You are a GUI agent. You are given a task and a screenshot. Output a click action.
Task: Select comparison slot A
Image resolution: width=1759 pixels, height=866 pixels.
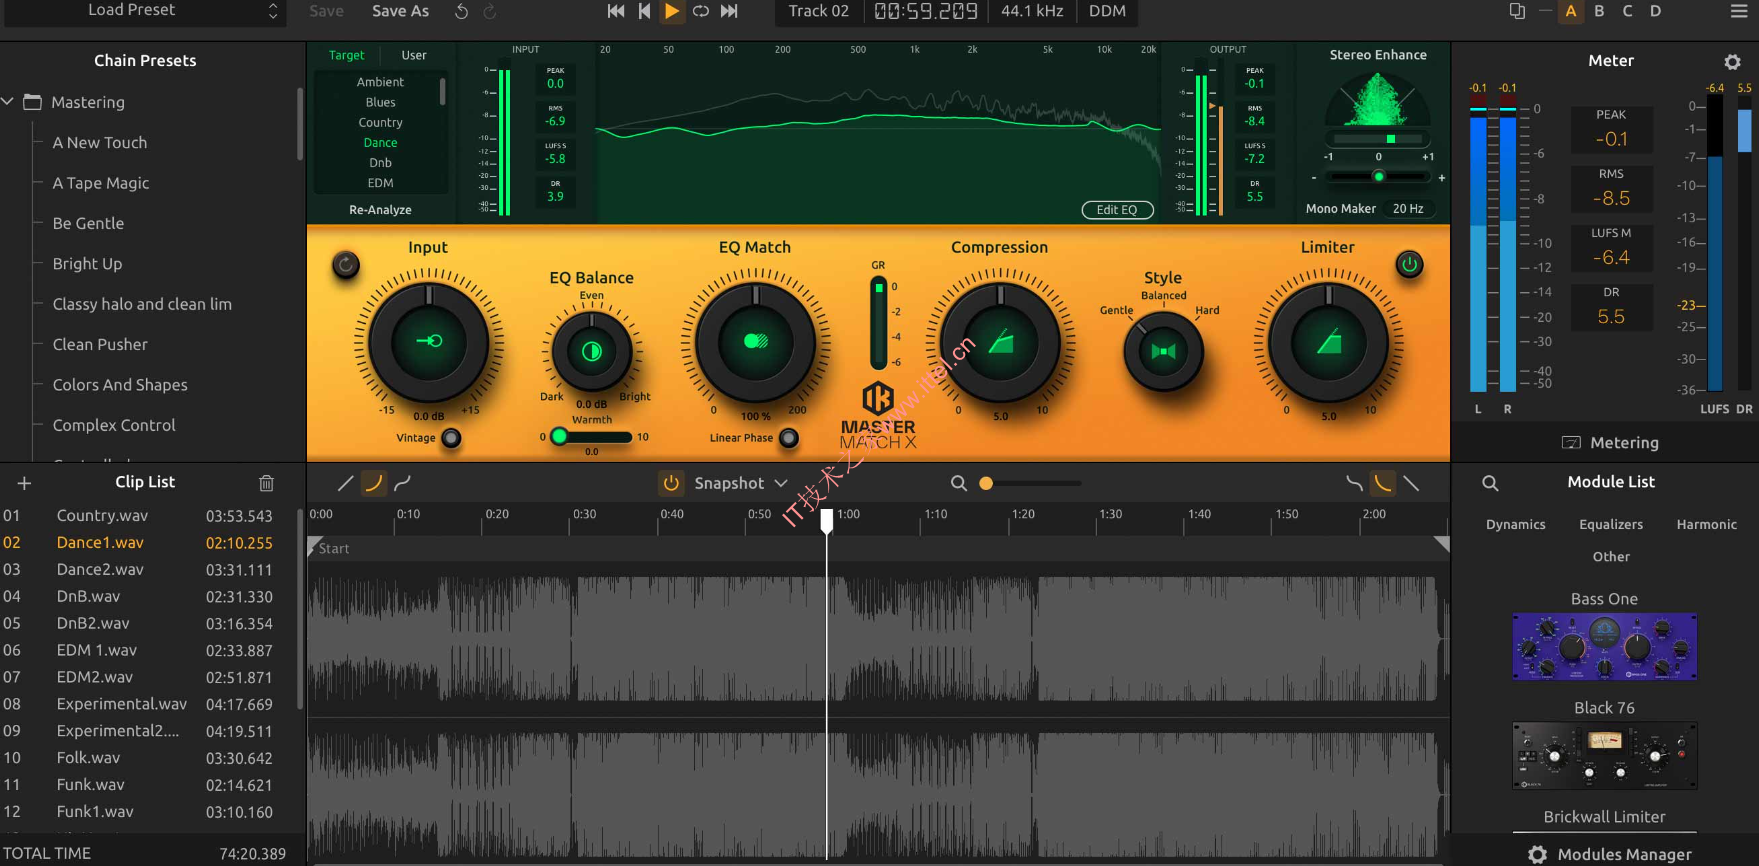(x=1571, y=11)
